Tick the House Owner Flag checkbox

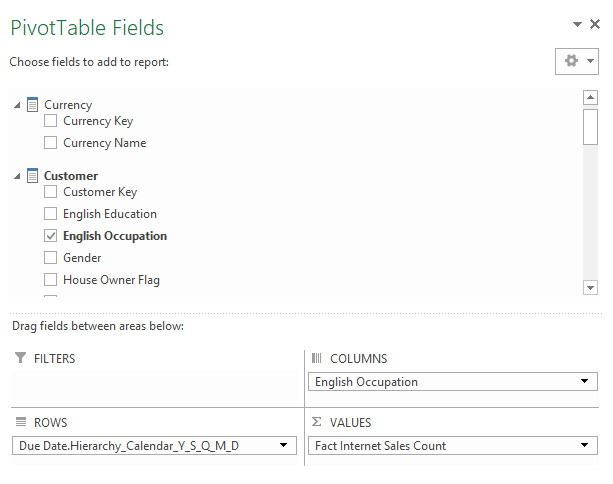click(51, 280)
